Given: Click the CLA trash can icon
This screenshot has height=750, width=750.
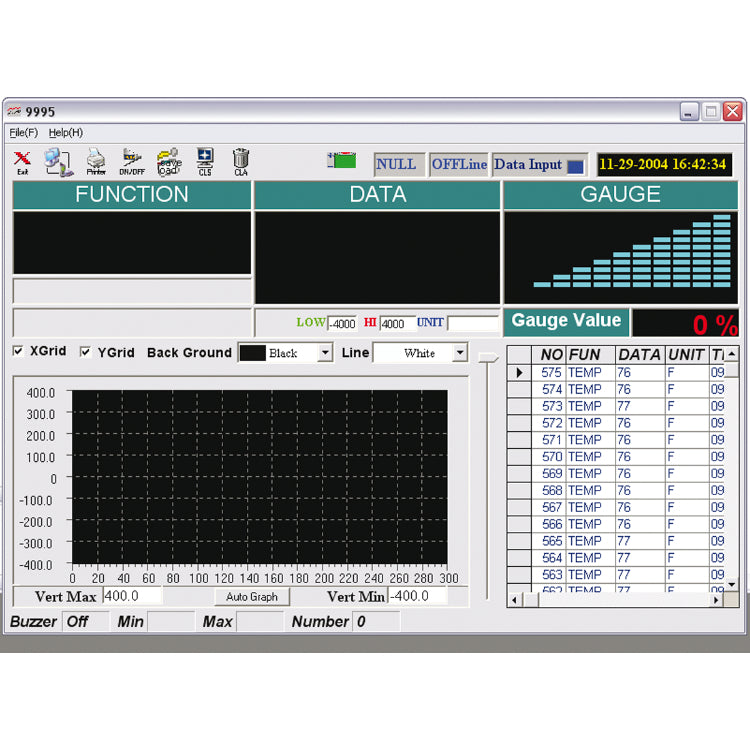Looking at the screenshot, I should (x=241, y=160).
